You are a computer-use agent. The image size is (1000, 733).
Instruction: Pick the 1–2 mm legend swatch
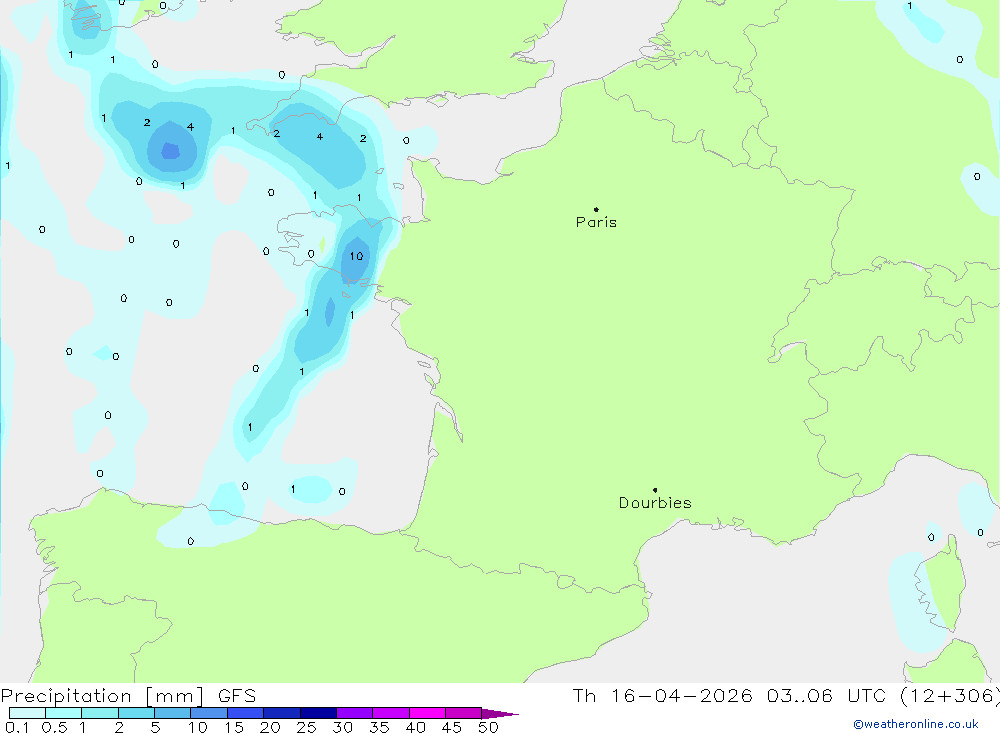click(x=99, y=713)
